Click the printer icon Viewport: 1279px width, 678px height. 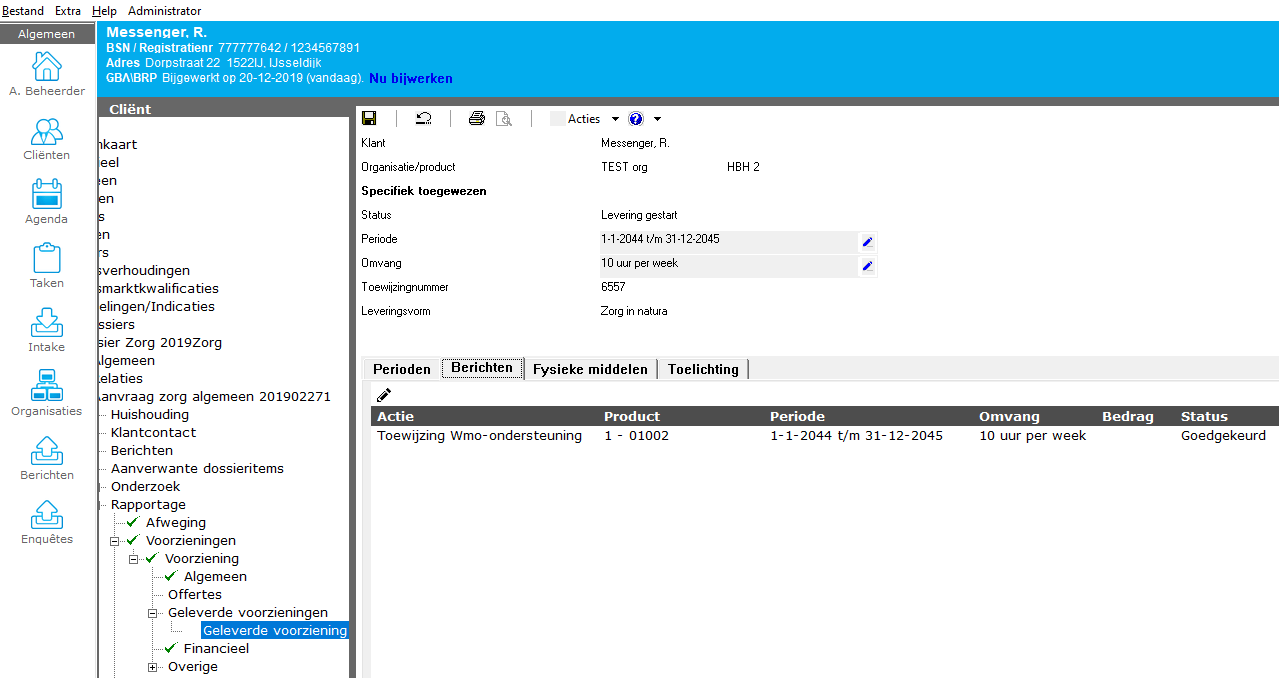coord(477,118)
